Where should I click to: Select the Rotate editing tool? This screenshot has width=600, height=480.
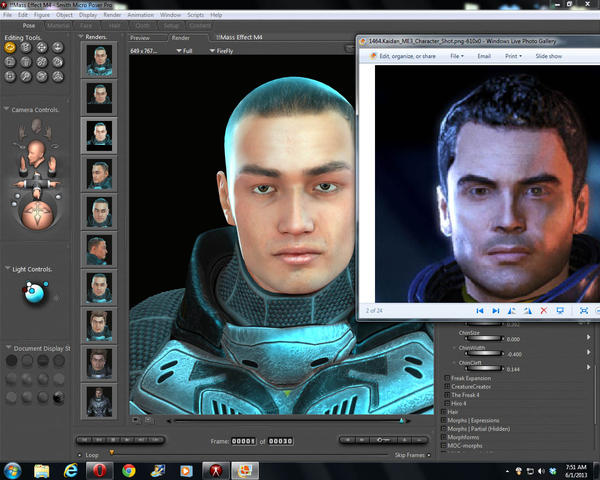[x=10, y=47]
